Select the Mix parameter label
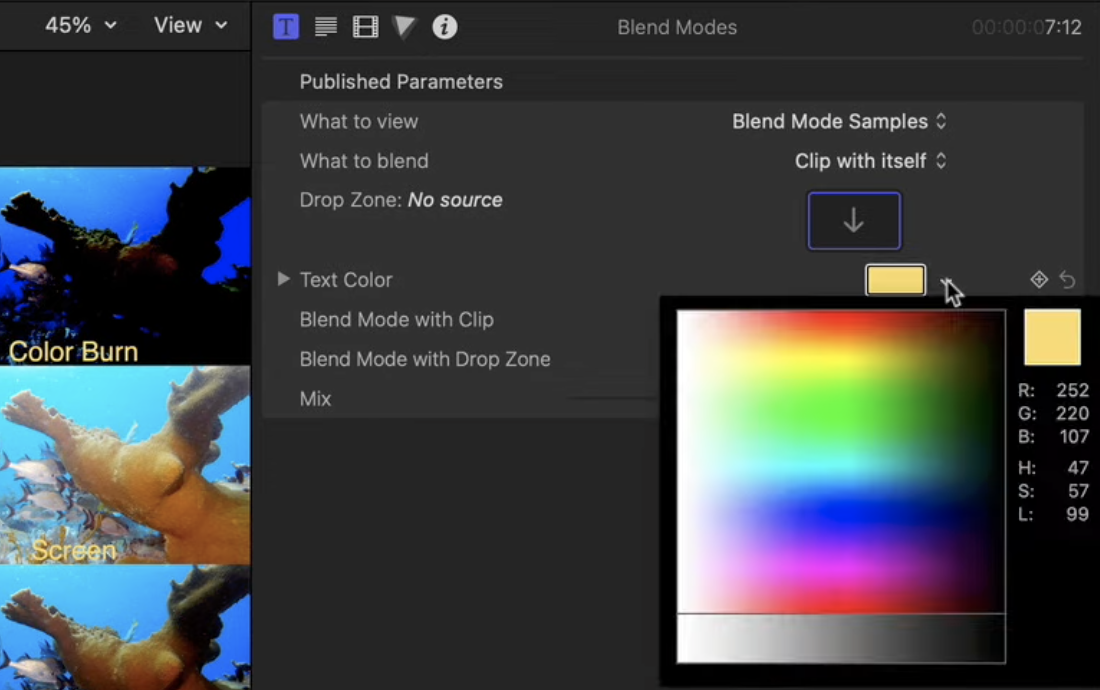 pyautogui.click(x=315, y=399)
